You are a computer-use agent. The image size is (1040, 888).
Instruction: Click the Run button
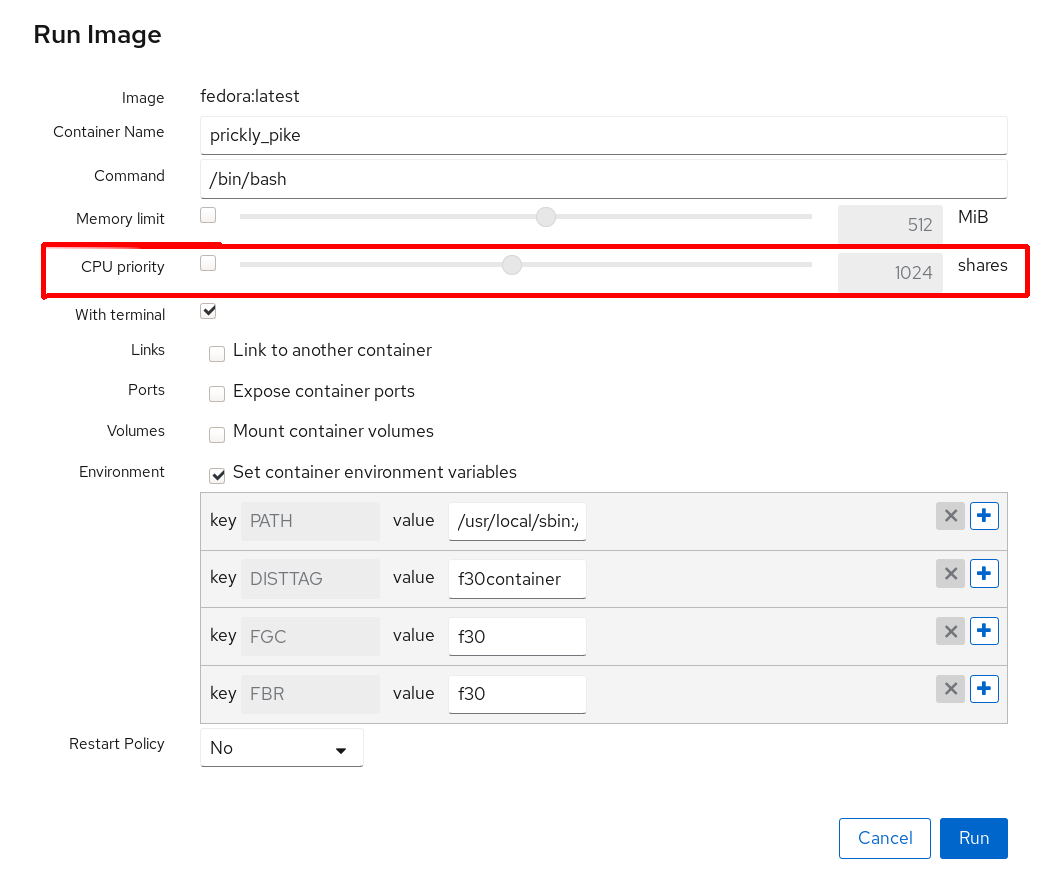coord(973,838)
